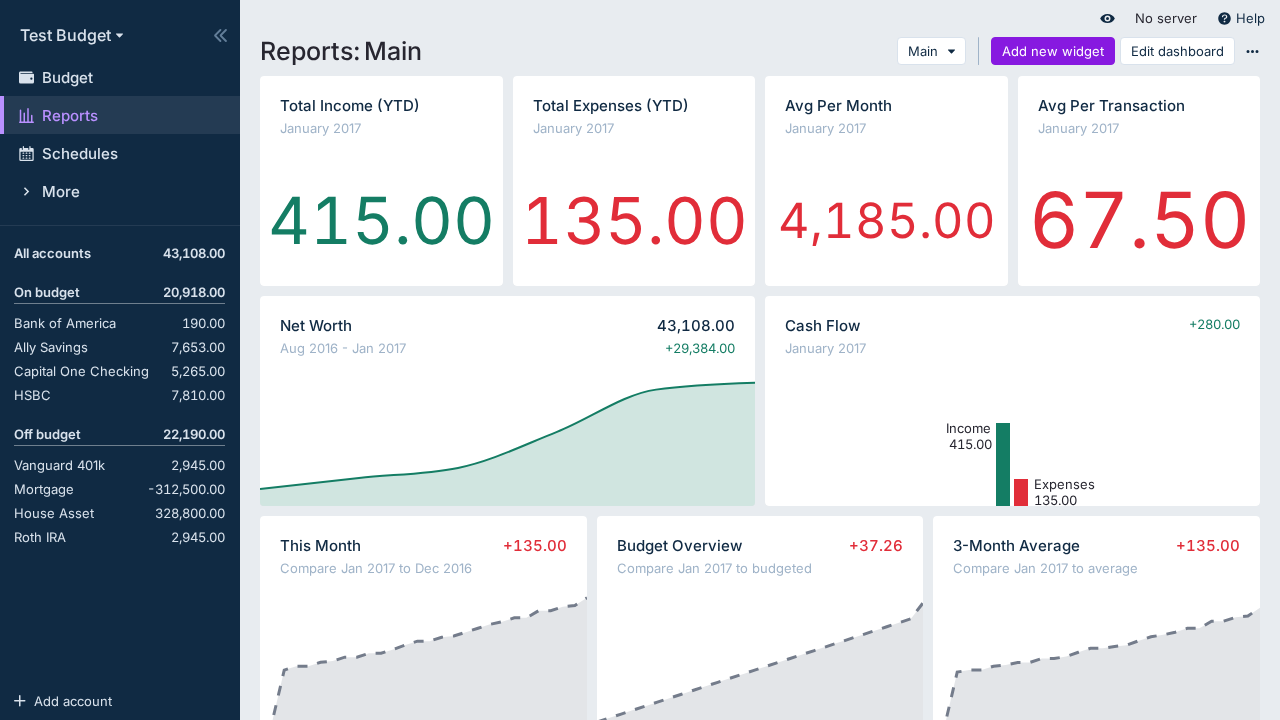Click the Edit dashboard button
The width and height of the screenshot is (1280, 720).
tap(1177, 51)
